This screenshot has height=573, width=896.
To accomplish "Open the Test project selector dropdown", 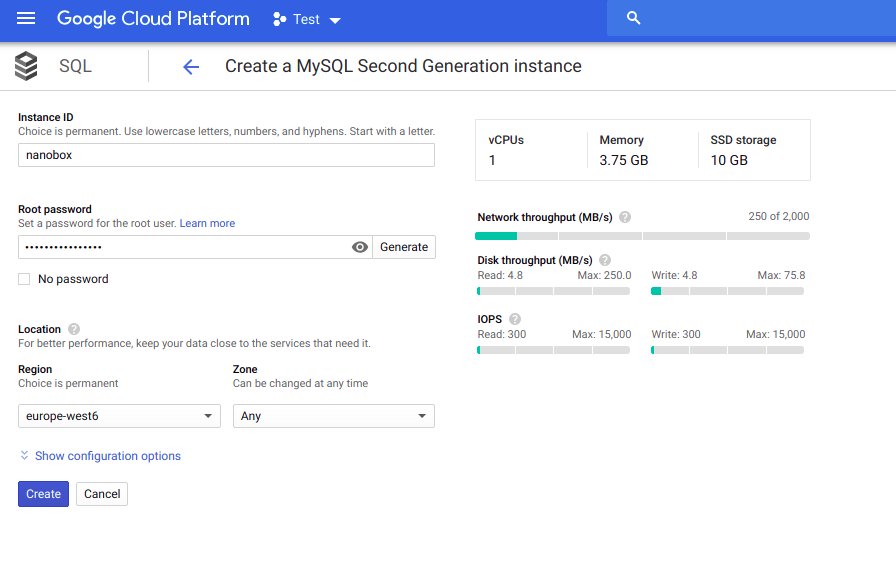I will (x=306, y=20).
